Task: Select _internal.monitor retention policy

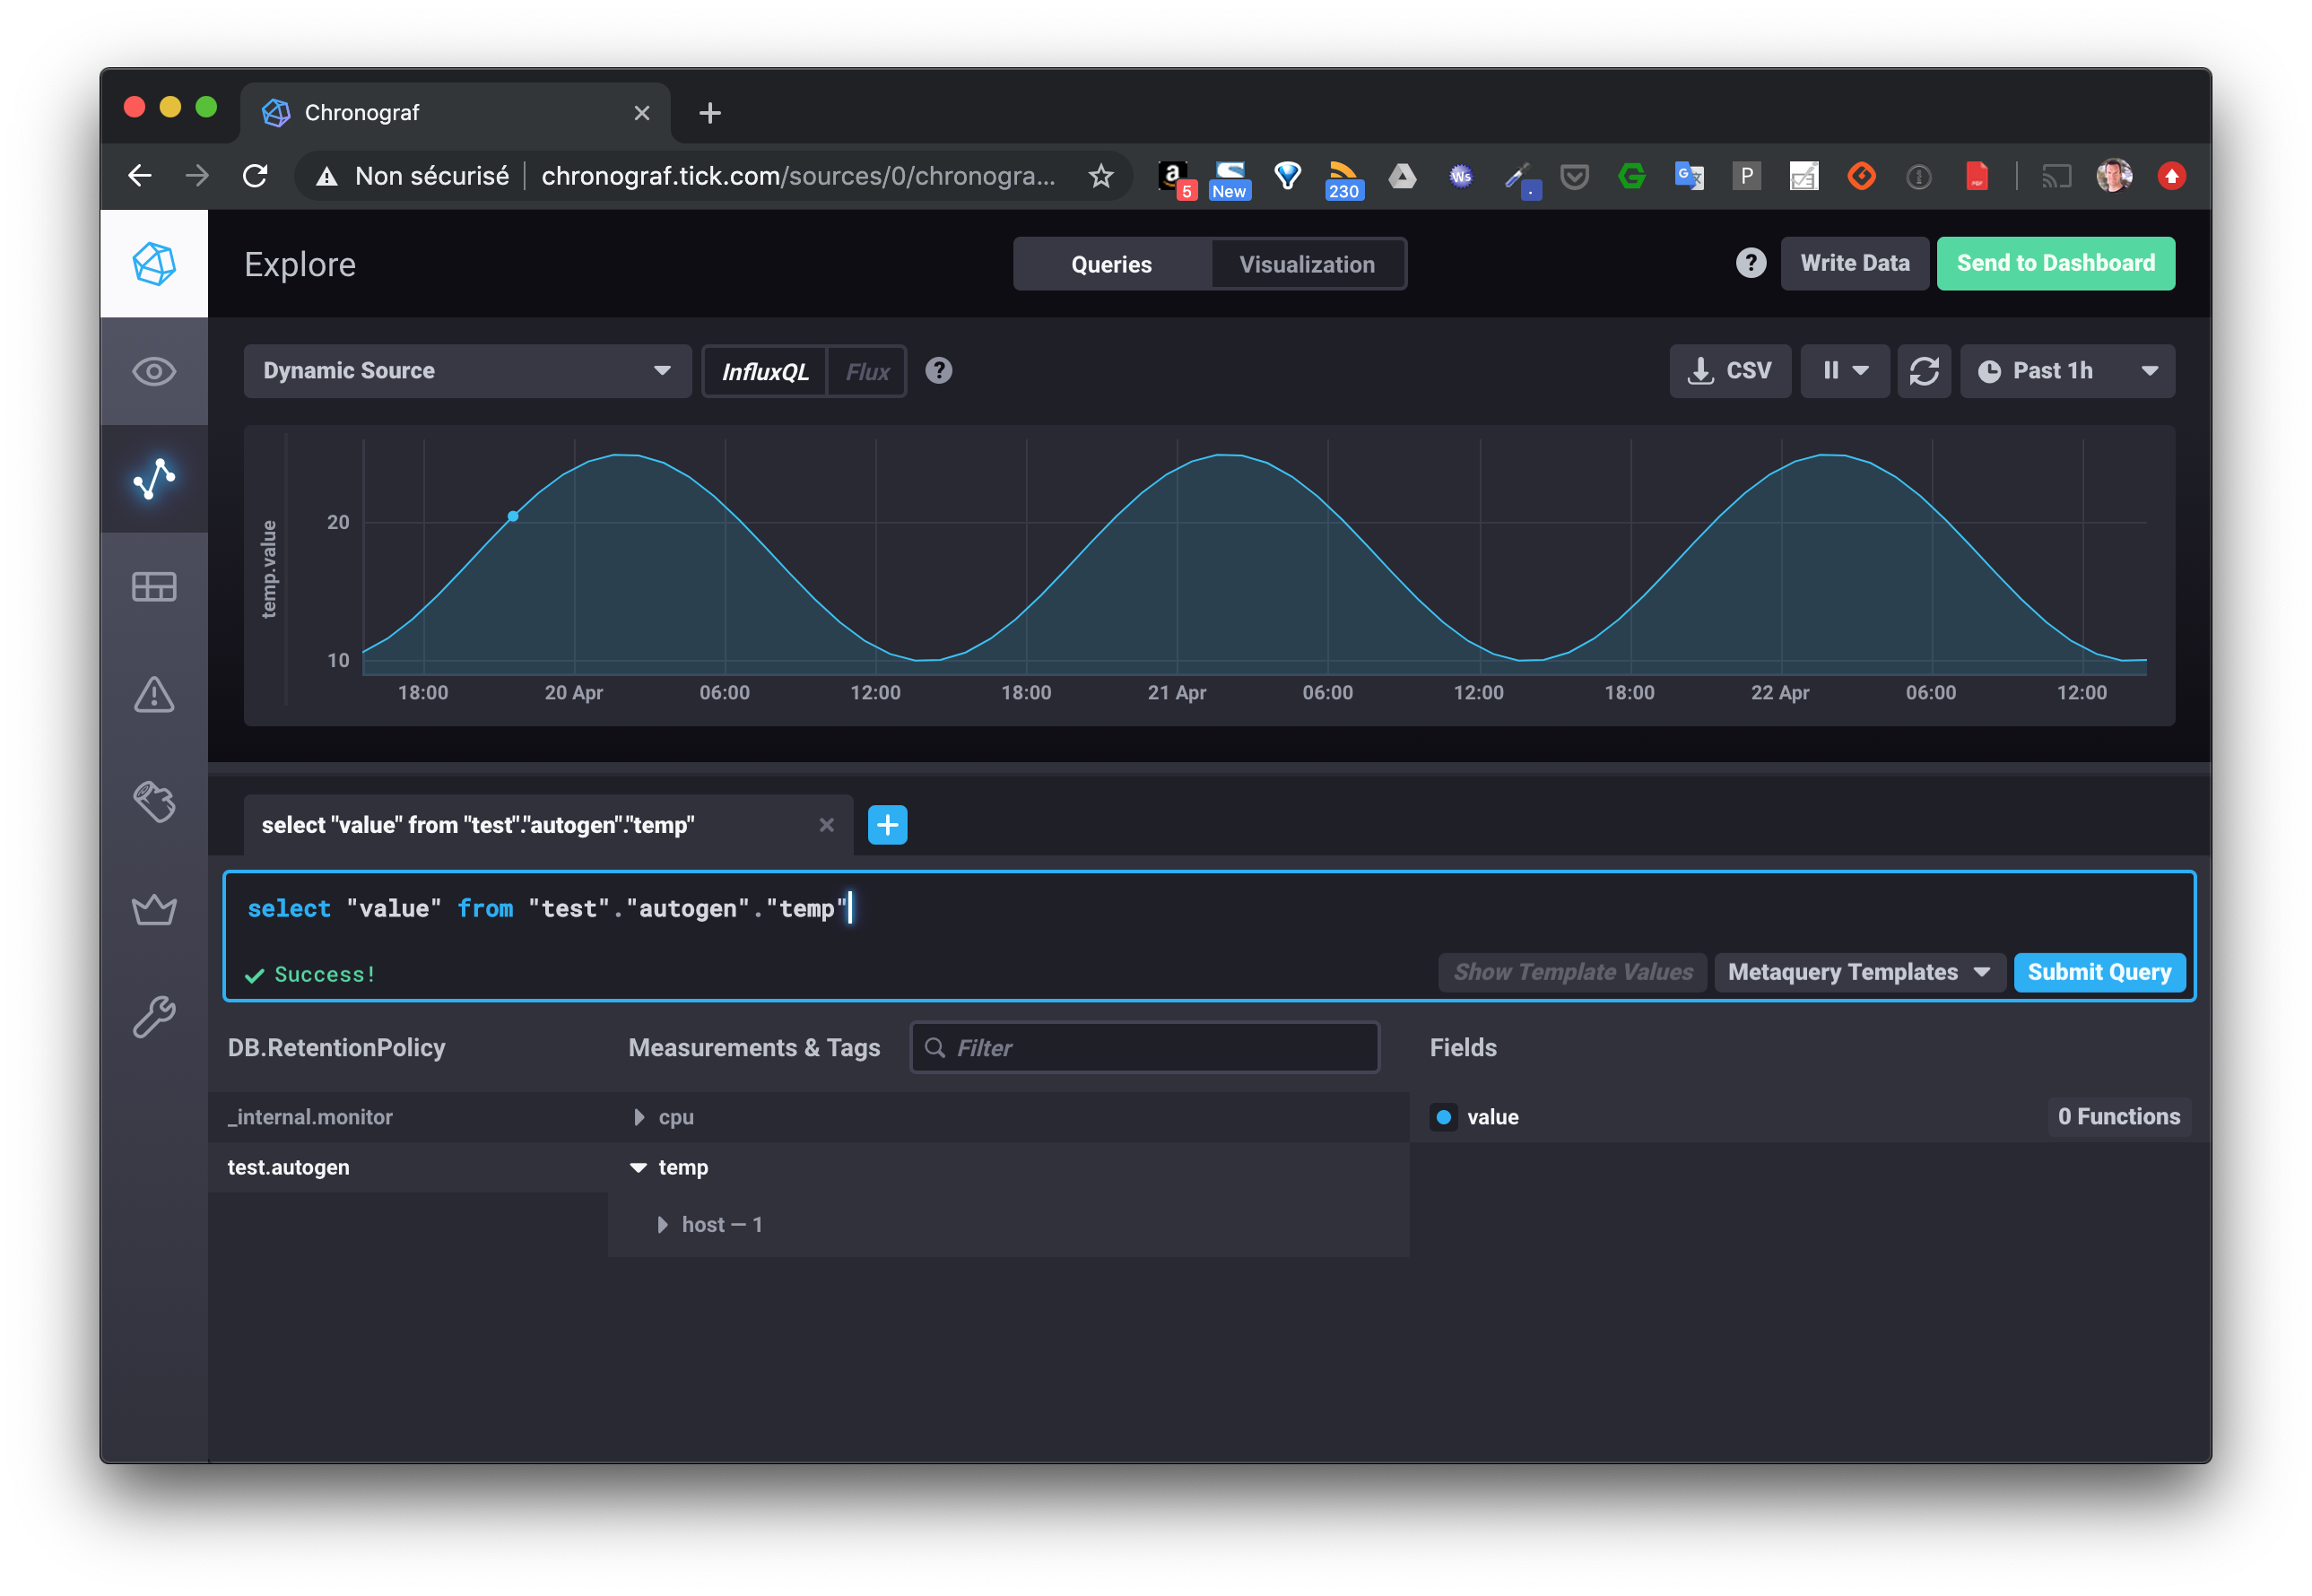Action: pos(408,1117)
